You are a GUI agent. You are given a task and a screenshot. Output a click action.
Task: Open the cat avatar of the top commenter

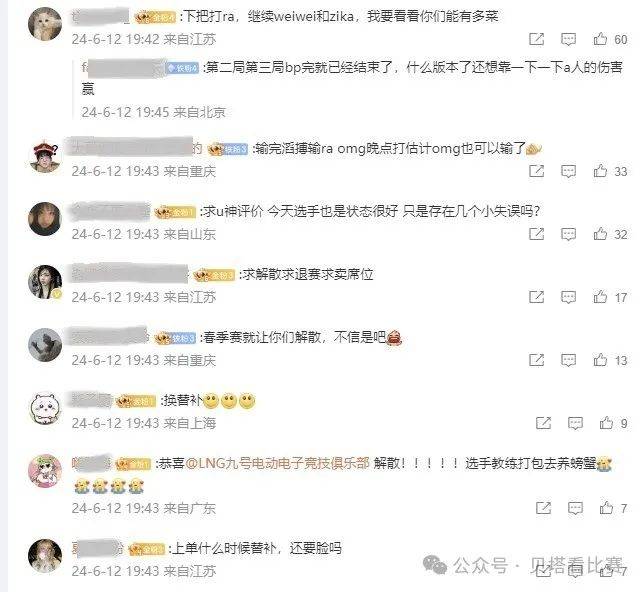[45, 24]
